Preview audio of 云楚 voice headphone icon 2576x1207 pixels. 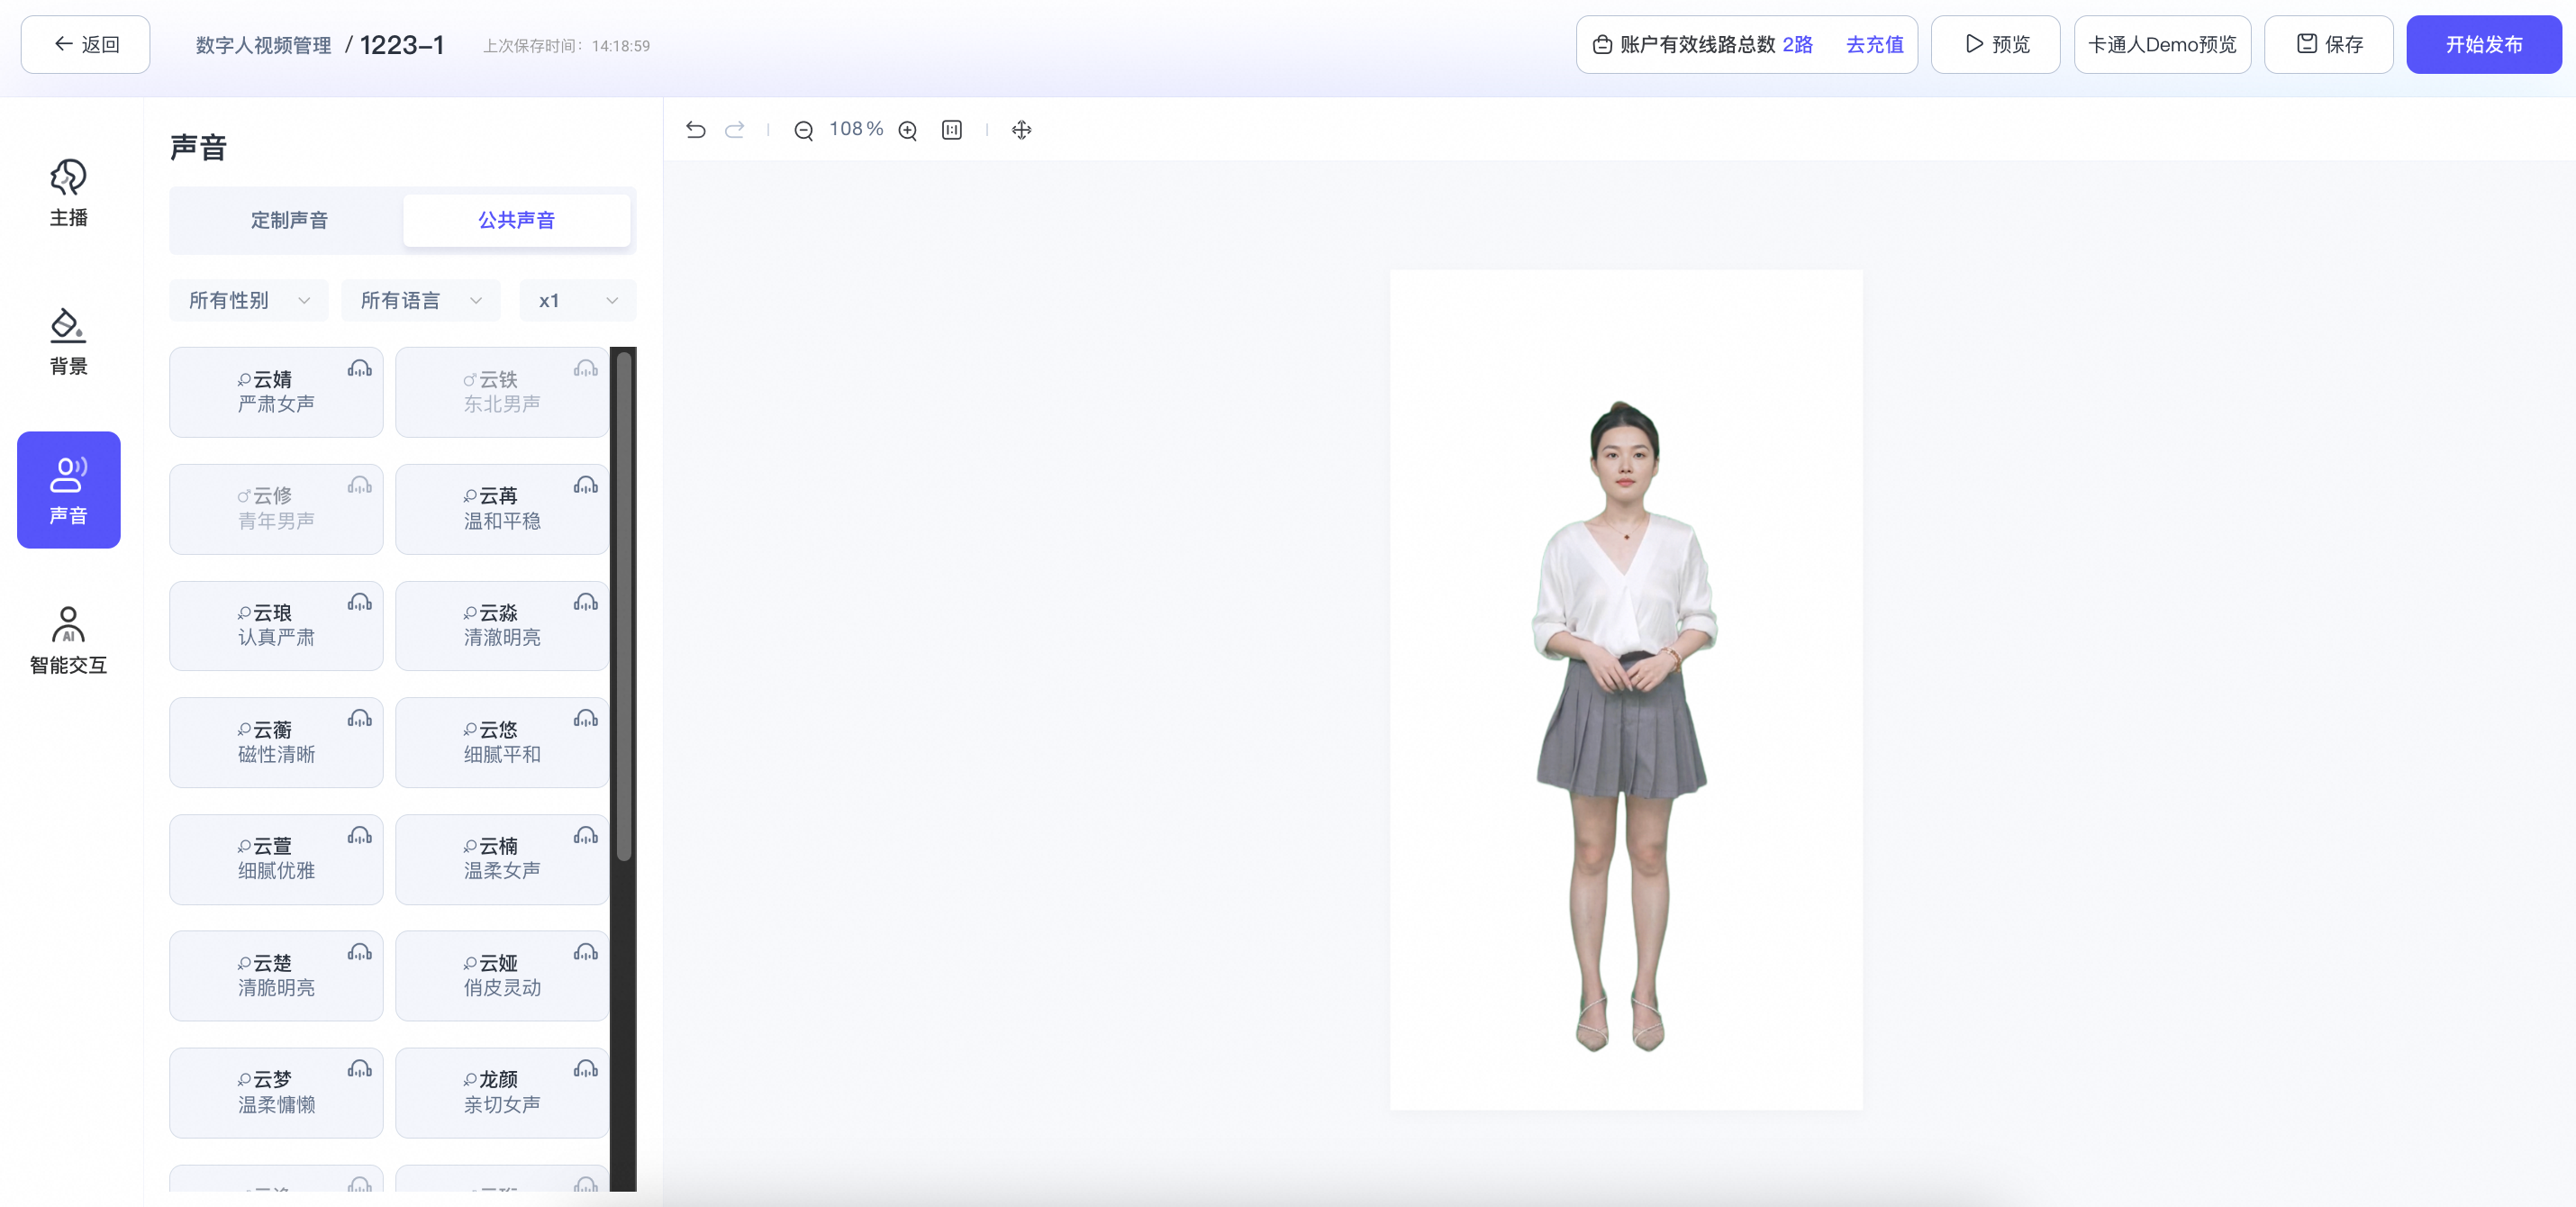(x=360, y=953)
